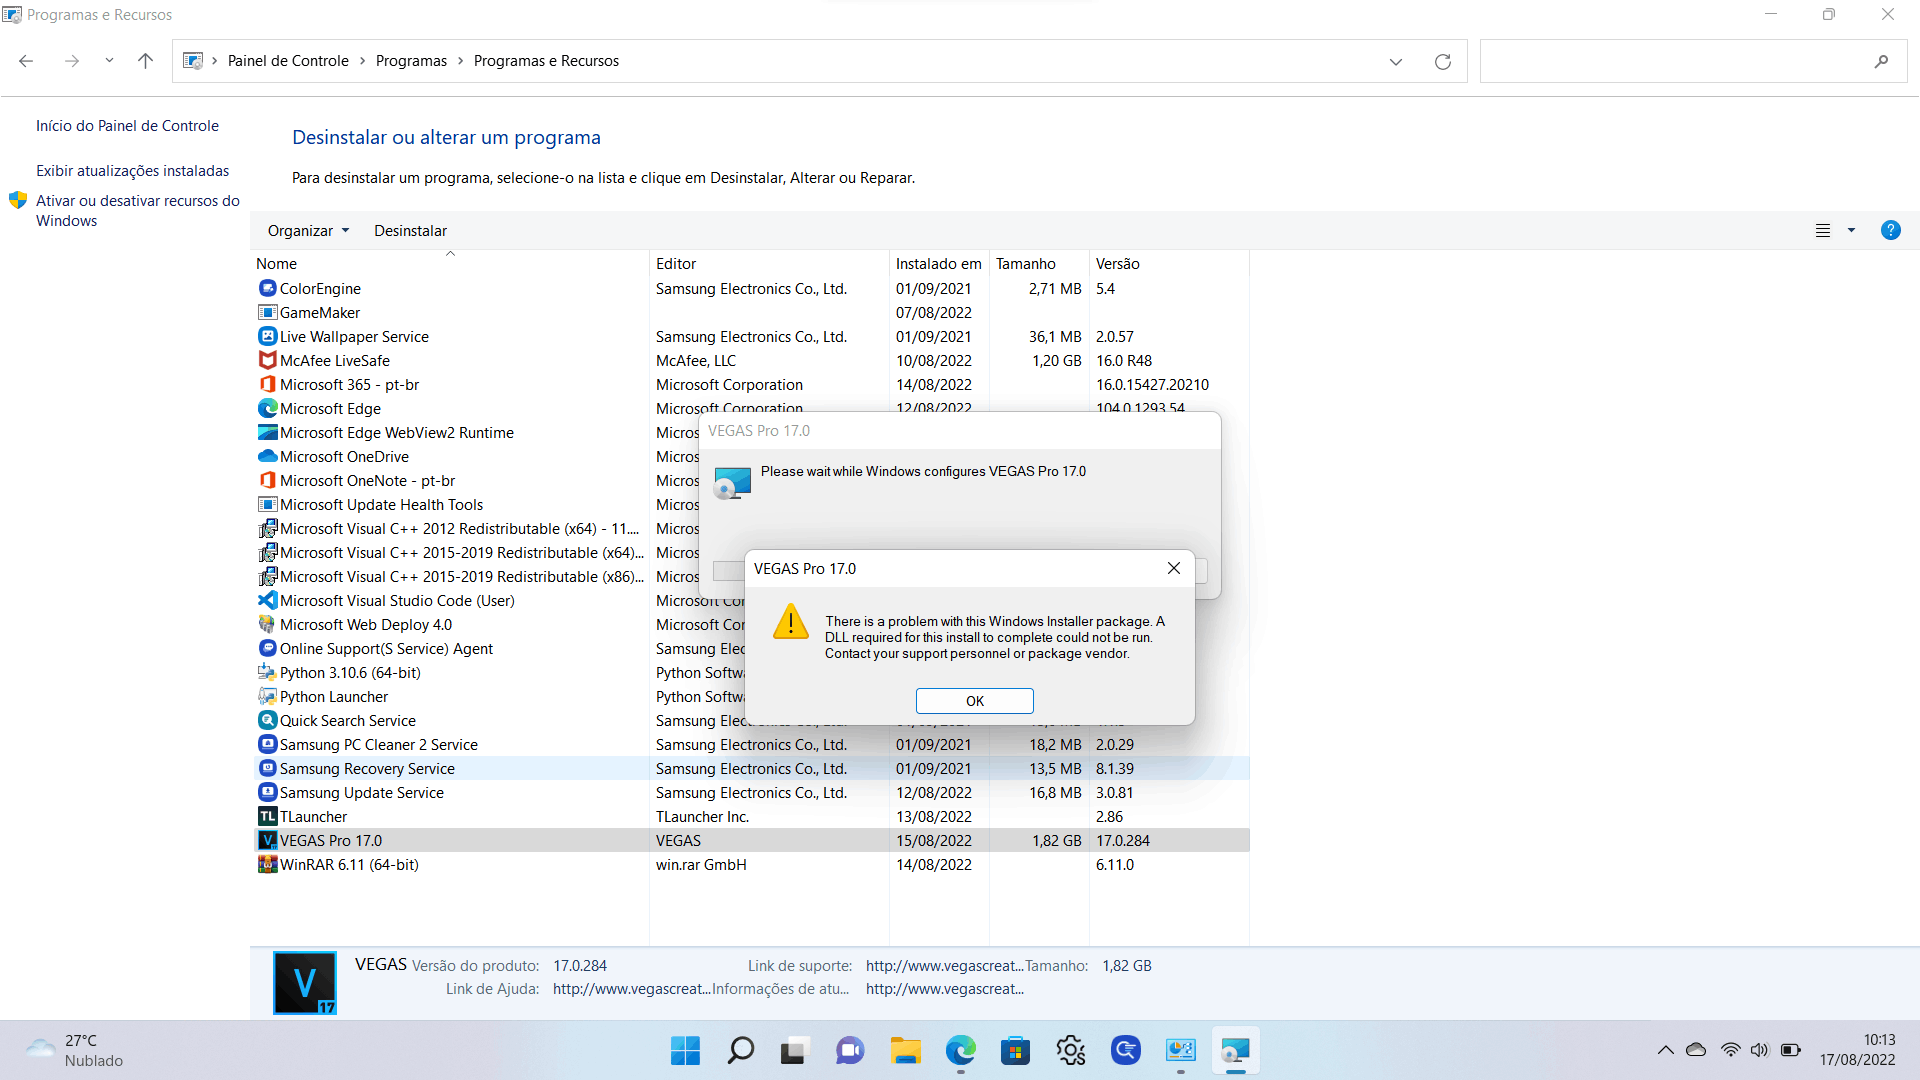
Task: Open taskbar Search magnifier
Action: pos(740,1050)
